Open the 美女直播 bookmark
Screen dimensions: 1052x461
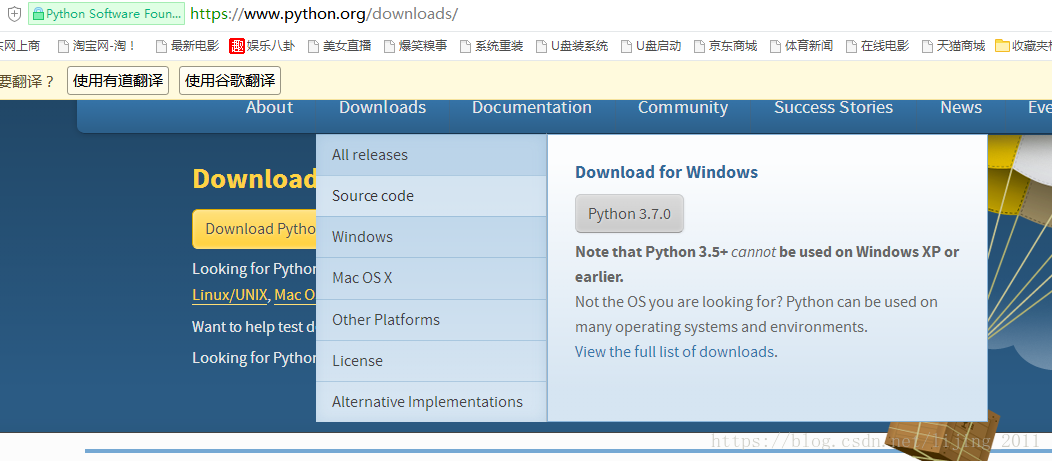[339, 46]
